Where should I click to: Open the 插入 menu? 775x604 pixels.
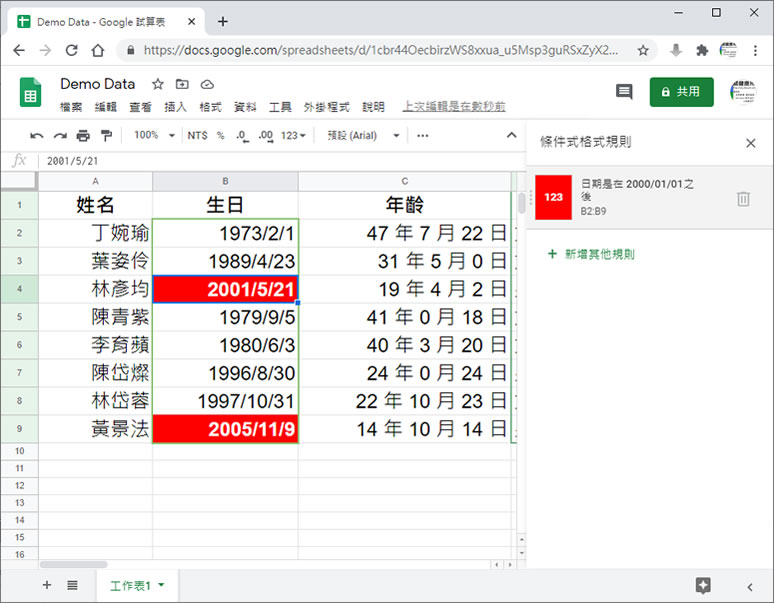(x=175, y=107)
